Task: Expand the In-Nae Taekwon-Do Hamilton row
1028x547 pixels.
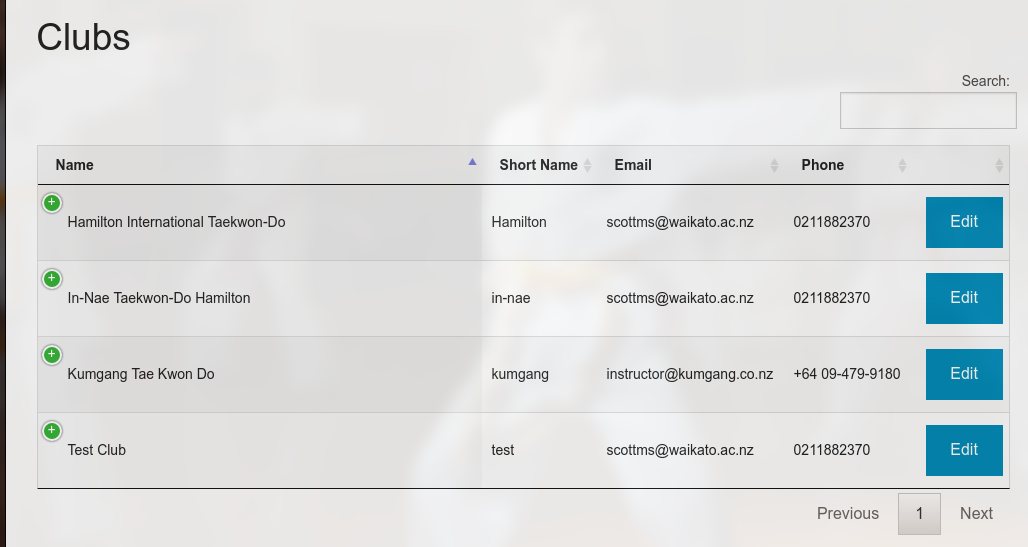Action: coord(52,279)
